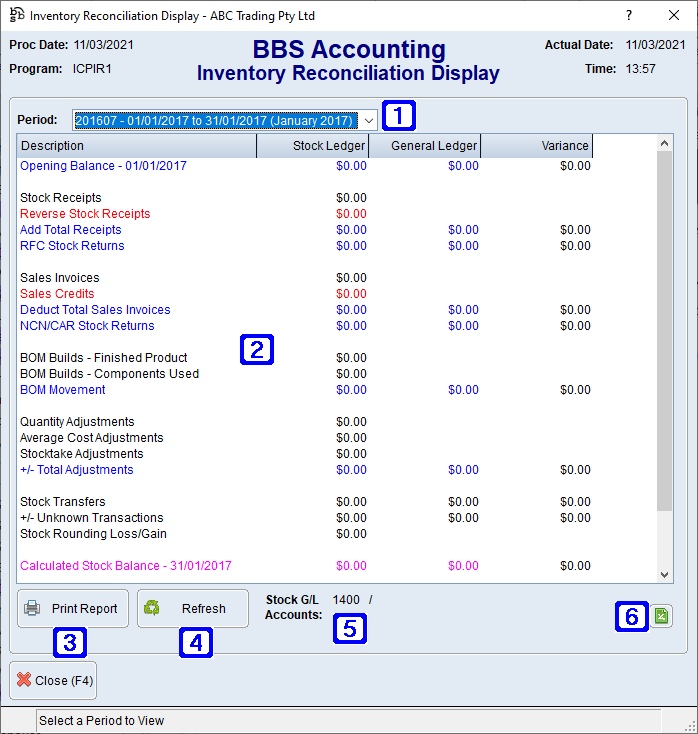Click the help question mark button
Viewport: 698px width, 734px height.
click(629, 15)
